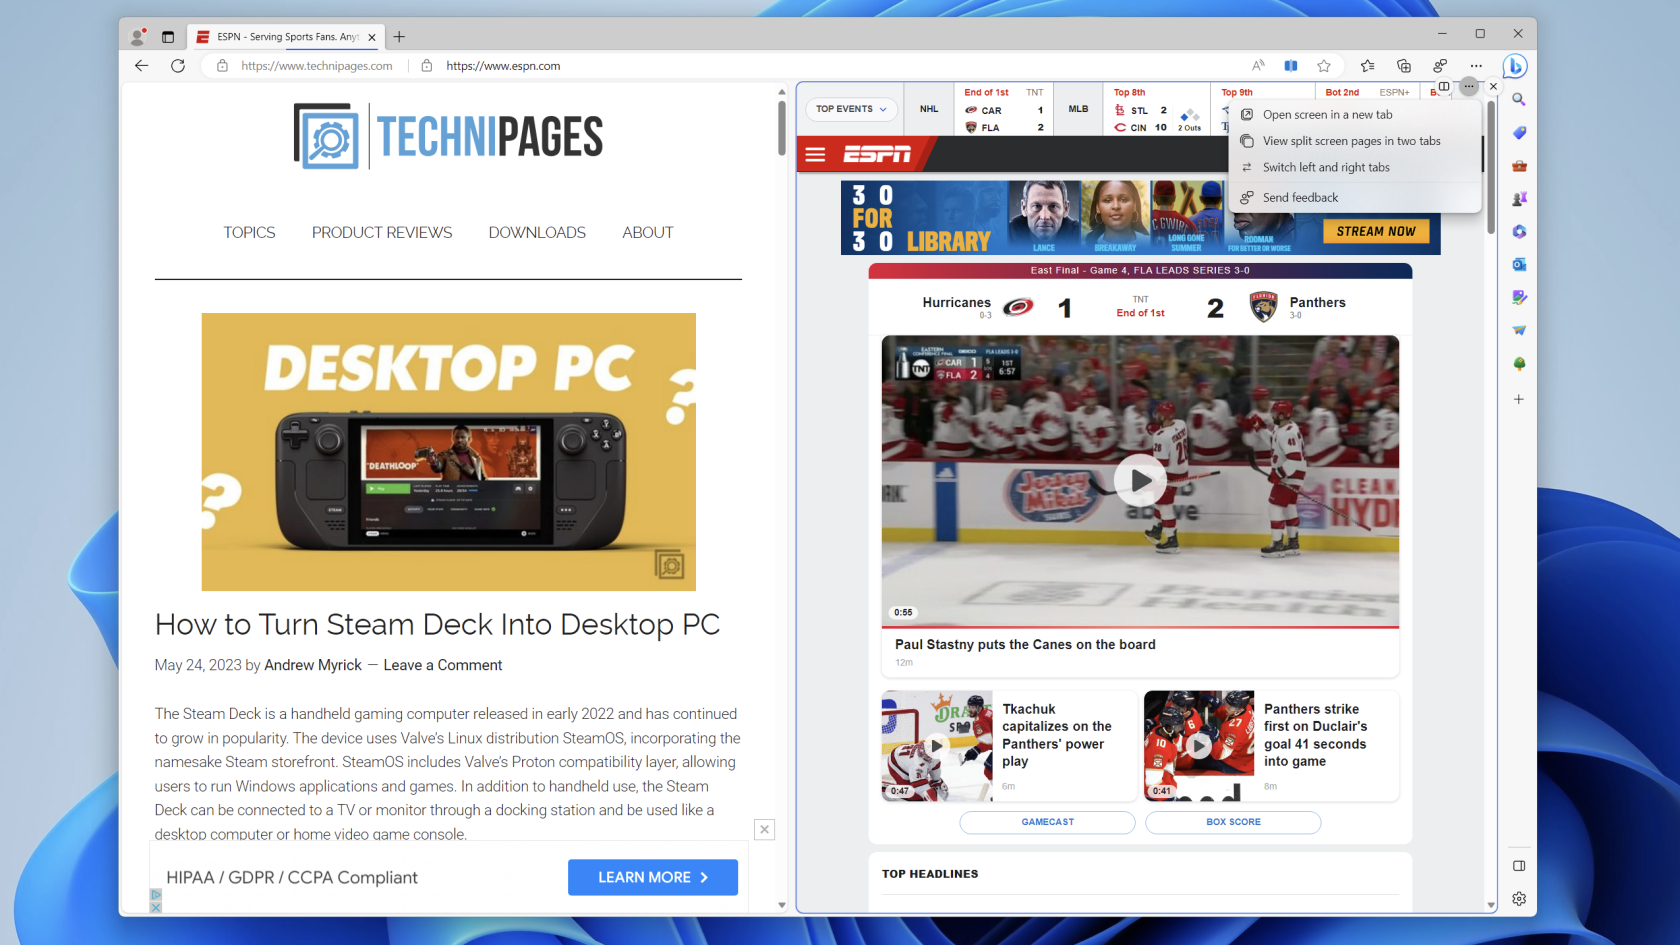The width and height of the screenshot is (1680, 945).
Task: Toggle the sidebar visibility button at bottom
Action: tap(1519, 866)
